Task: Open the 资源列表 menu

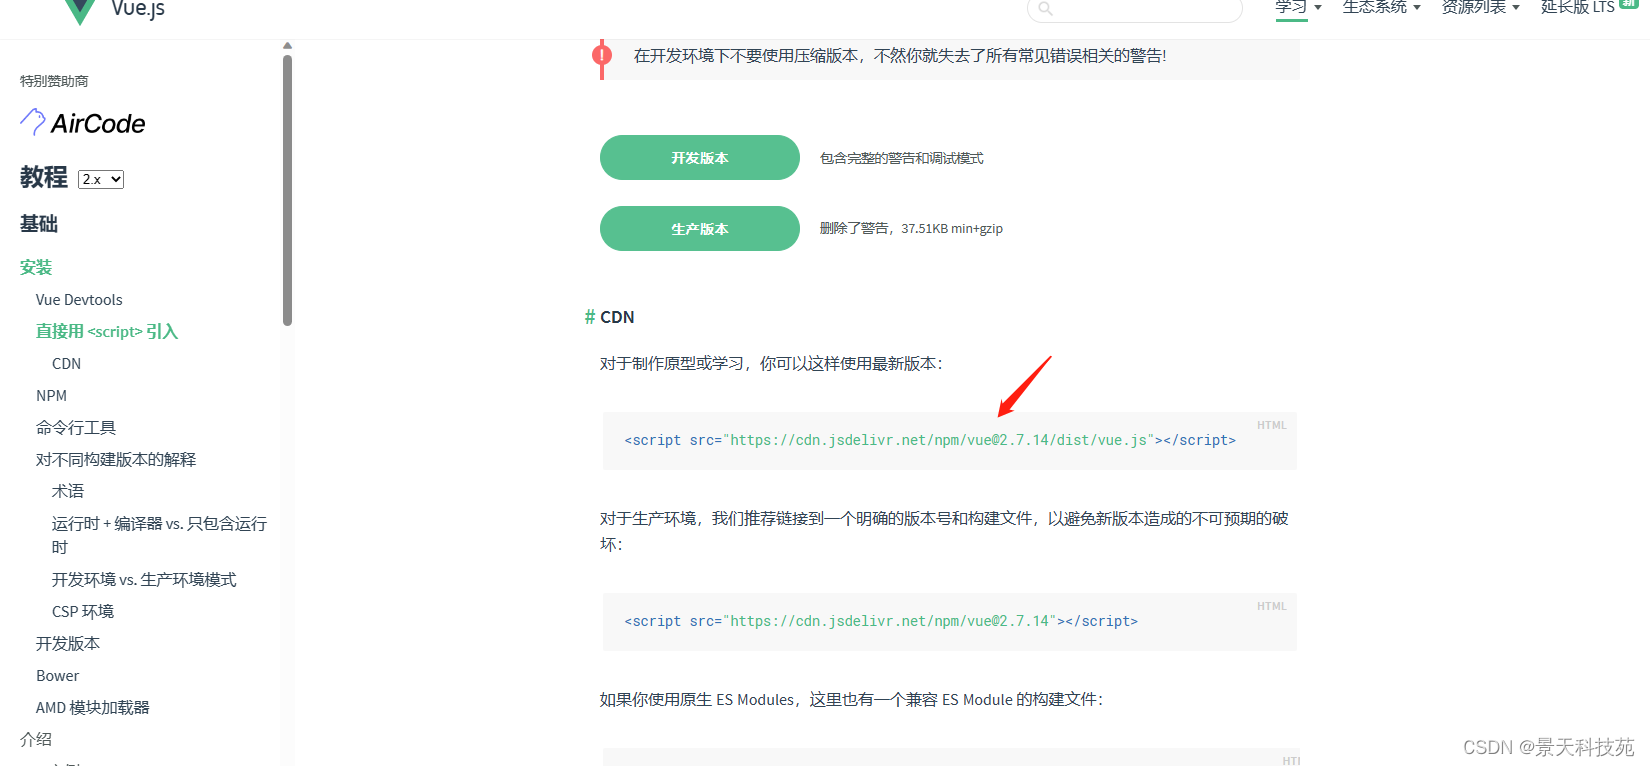Action: pos(1480,7)
